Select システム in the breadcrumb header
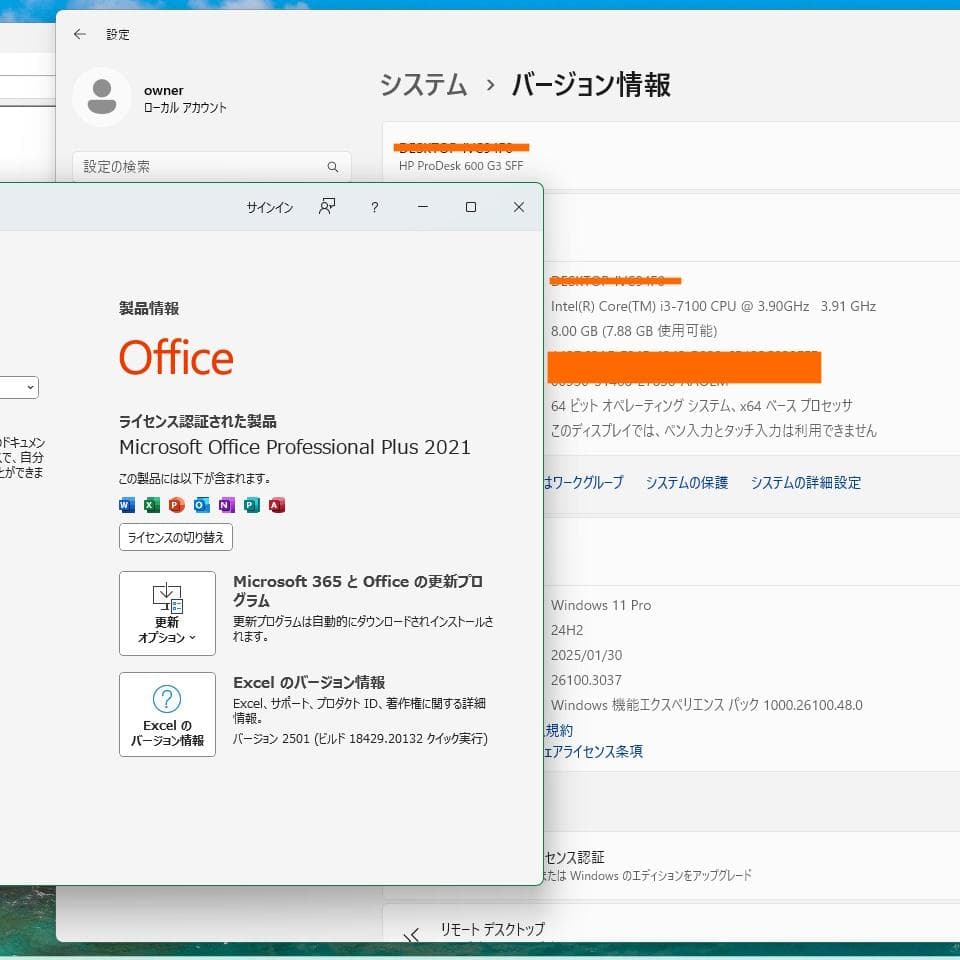This screenshot has width=960, height=960. [423, 86]
